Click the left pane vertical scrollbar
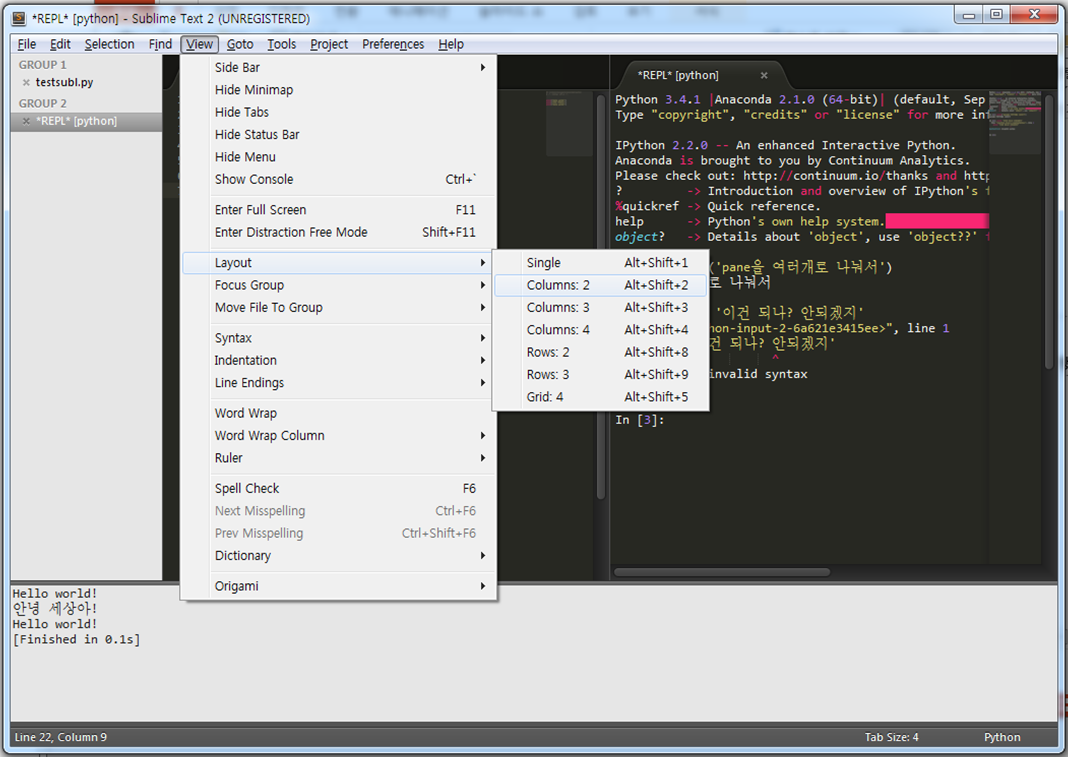This screenshot has width=1068, height=757. point(601,296)
